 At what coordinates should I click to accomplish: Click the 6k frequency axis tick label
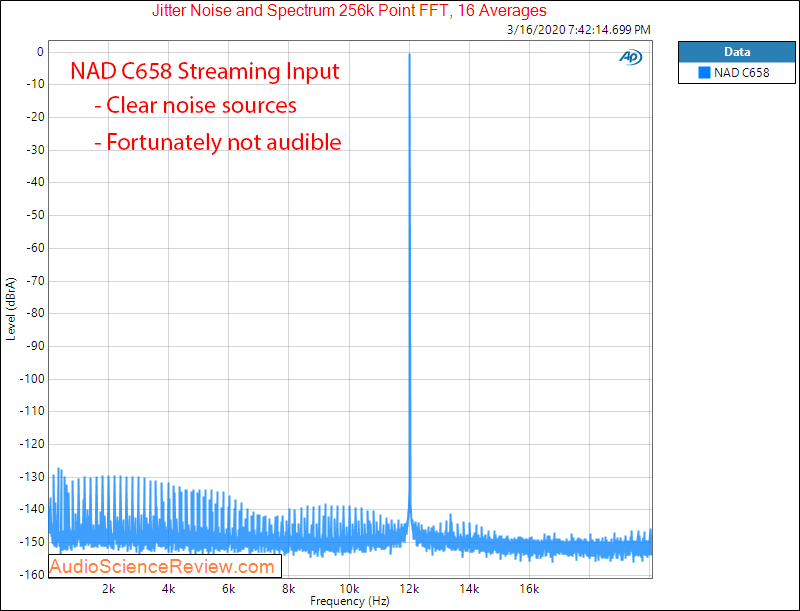(229, 589)
